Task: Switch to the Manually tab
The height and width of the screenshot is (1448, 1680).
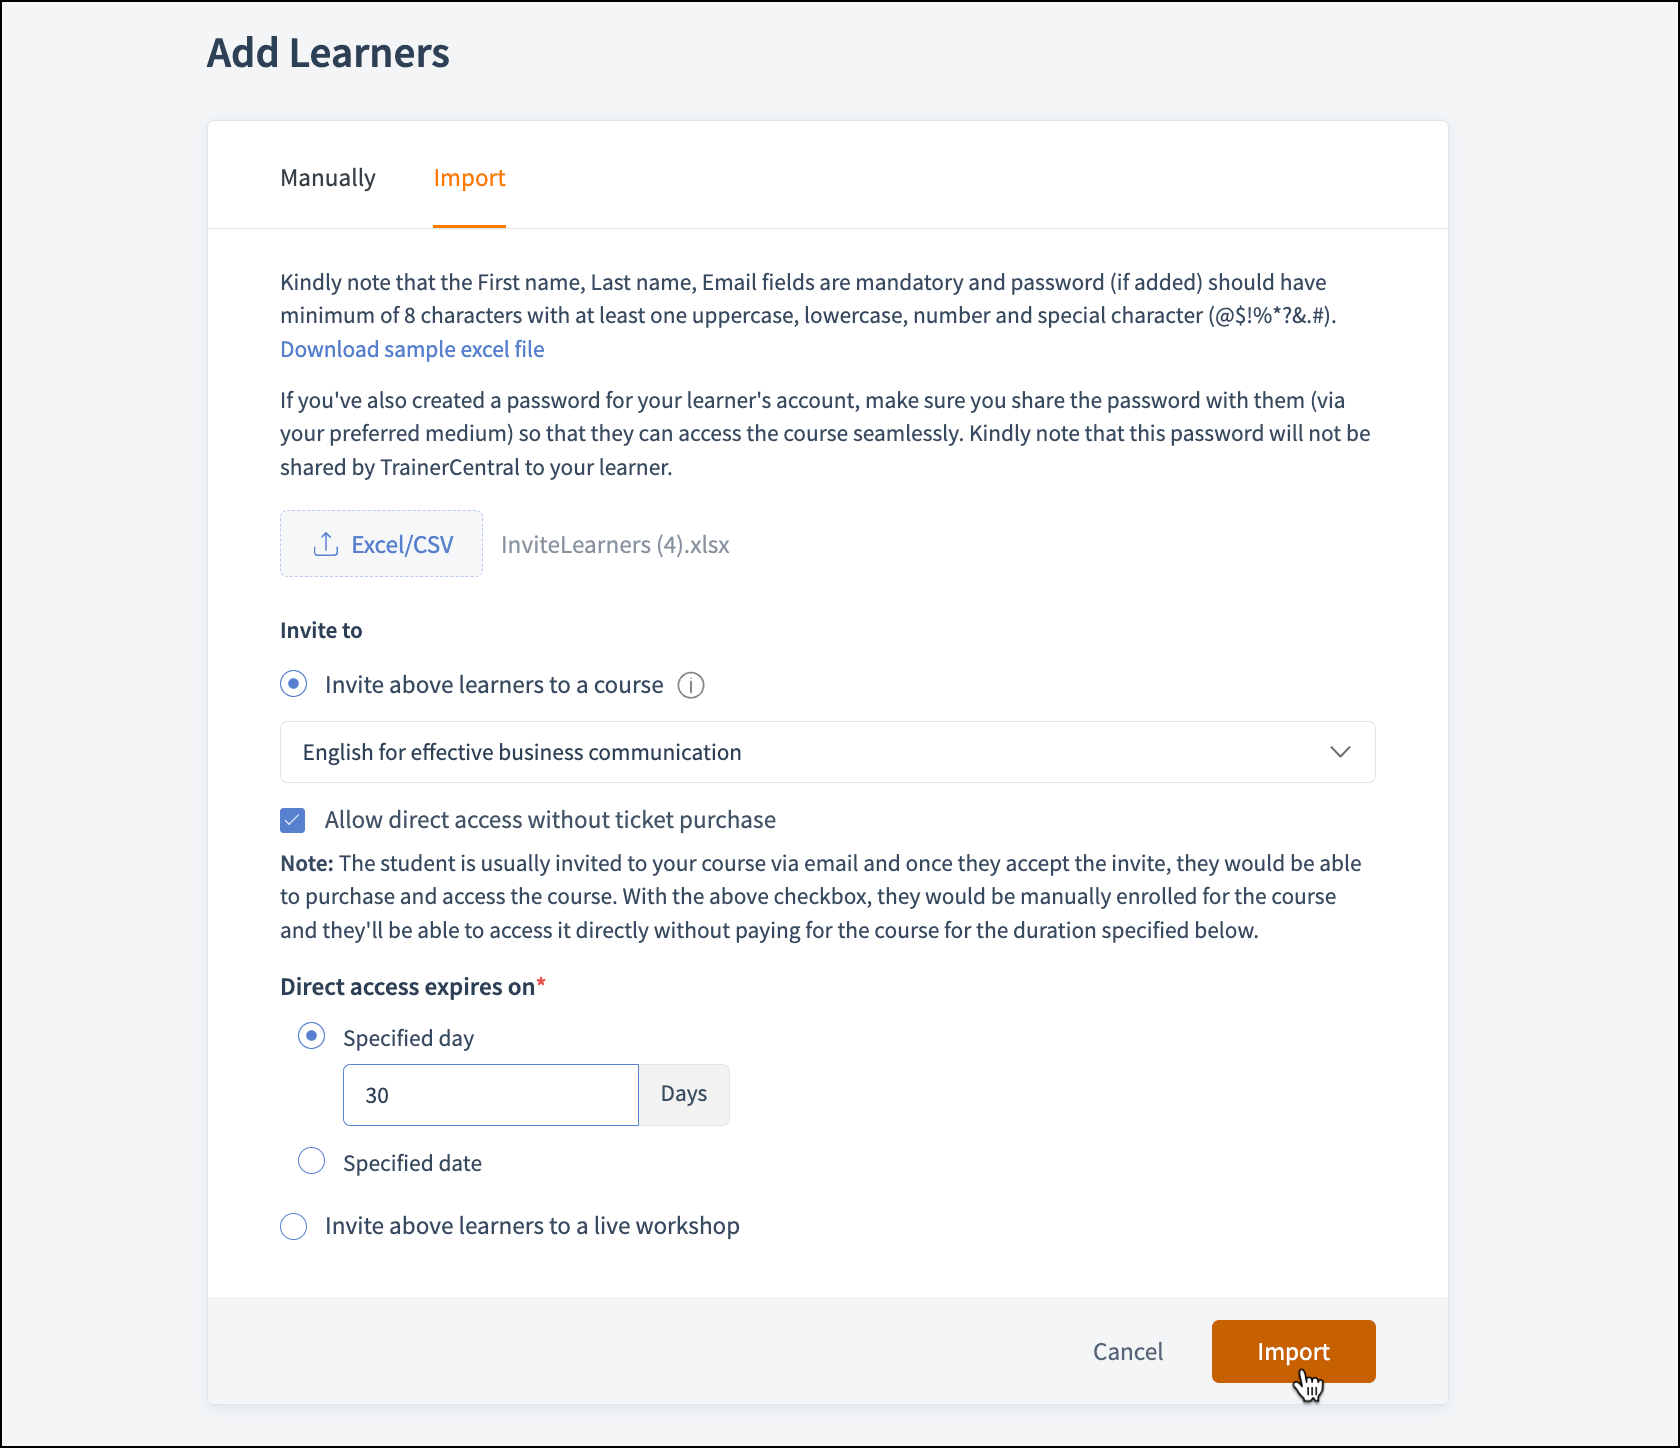Action: pos(328,178)
